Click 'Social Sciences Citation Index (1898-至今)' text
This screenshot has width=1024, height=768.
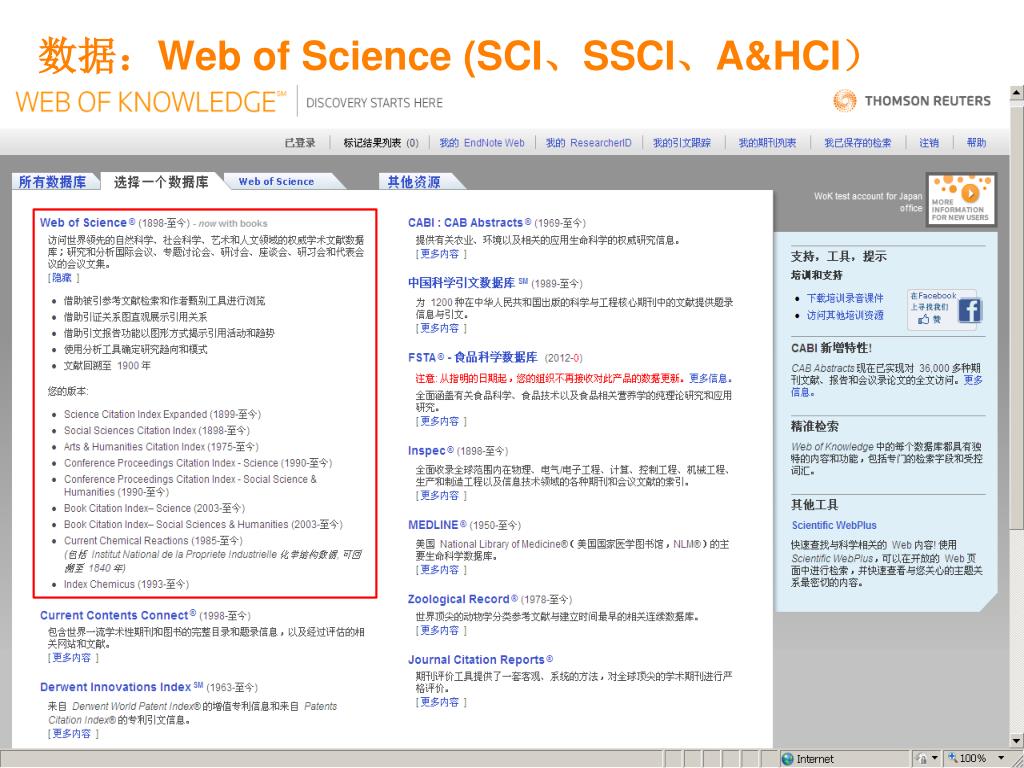tap(157, 430)
